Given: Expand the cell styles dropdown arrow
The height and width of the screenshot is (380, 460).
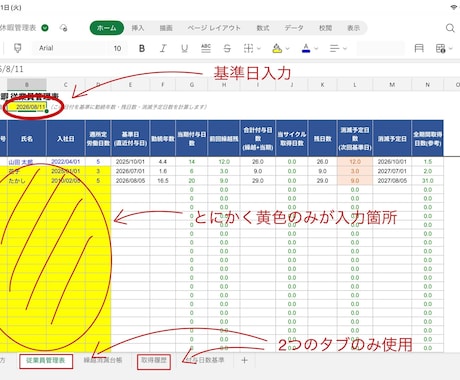Looking at the screenshot, I should coord(451,49).
